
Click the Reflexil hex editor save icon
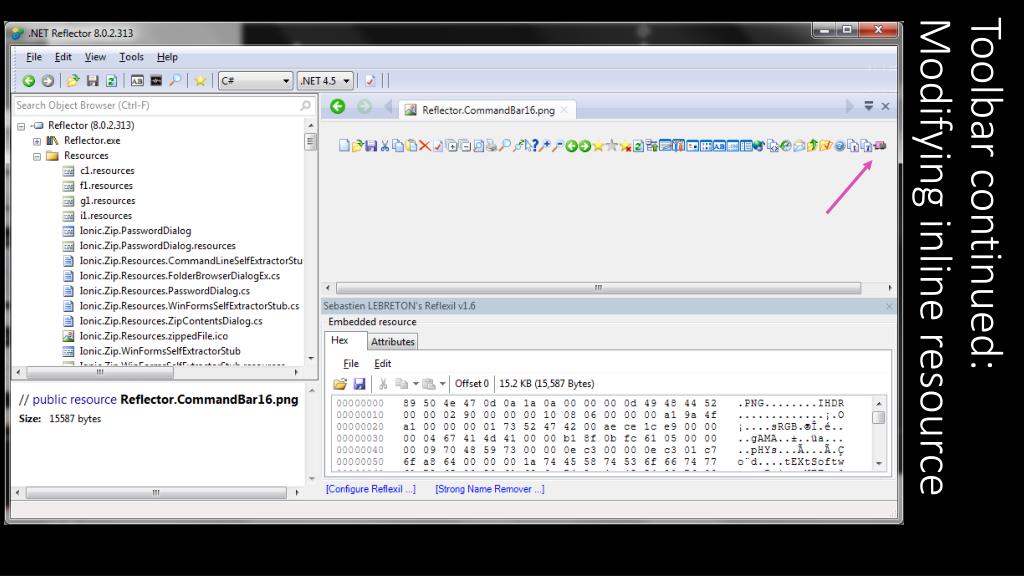coord(359,384)
